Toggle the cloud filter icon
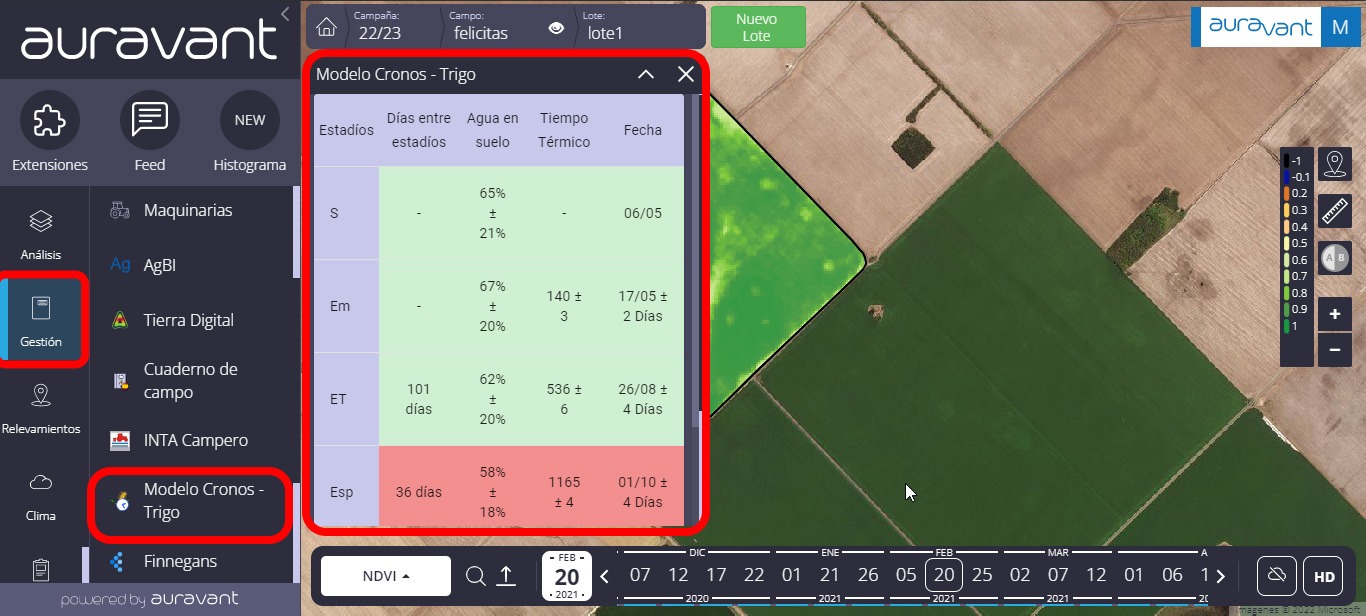Image resolution: width=1366 pixels, height=616 pixels. tap(1277, 576)
